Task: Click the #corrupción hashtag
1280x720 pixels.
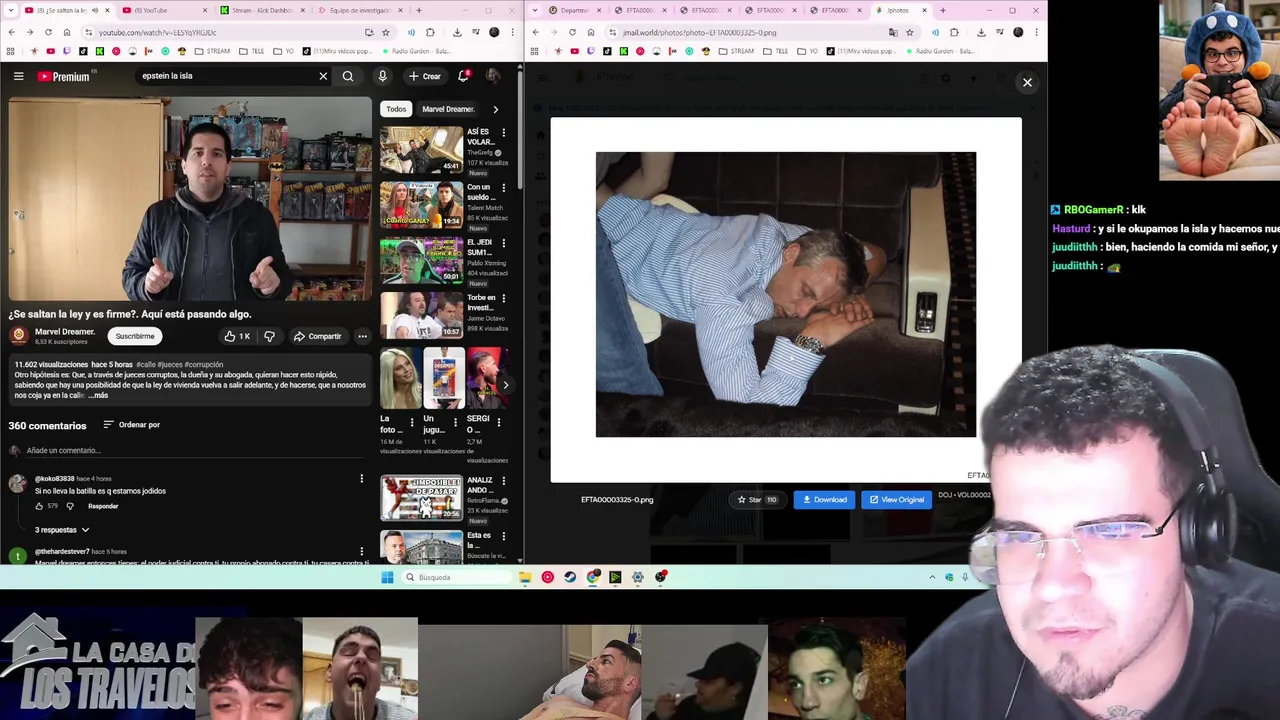Action: point(204,365)
